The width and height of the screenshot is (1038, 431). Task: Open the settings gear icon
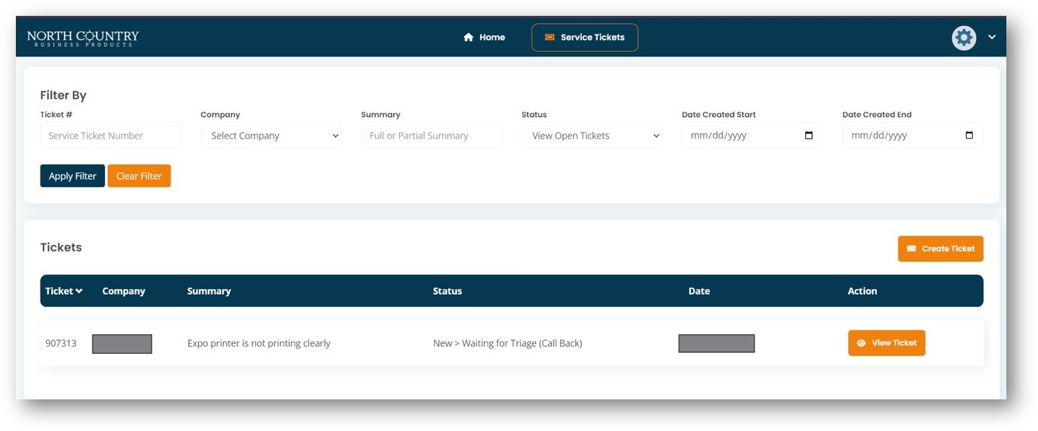point(964,38)
